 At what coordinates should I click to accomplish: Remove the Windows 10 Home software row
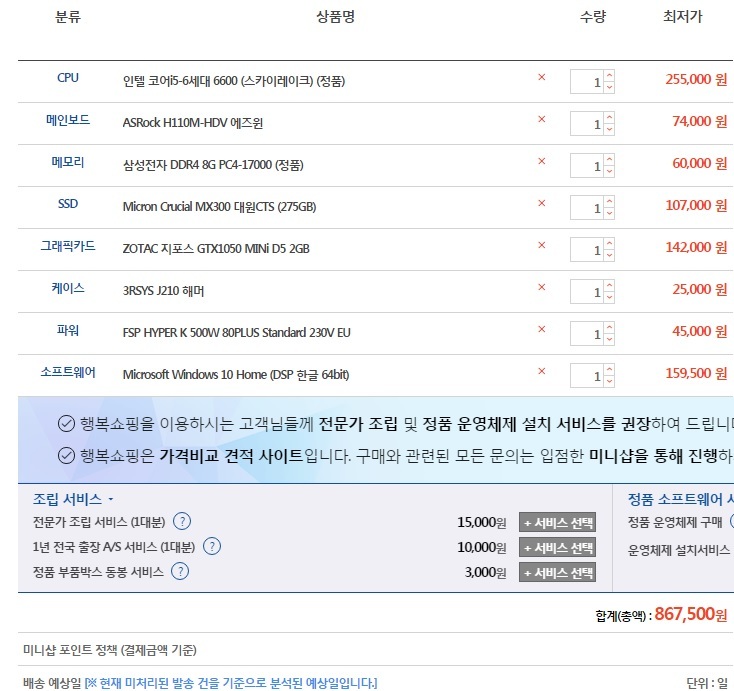click(542, 371)
